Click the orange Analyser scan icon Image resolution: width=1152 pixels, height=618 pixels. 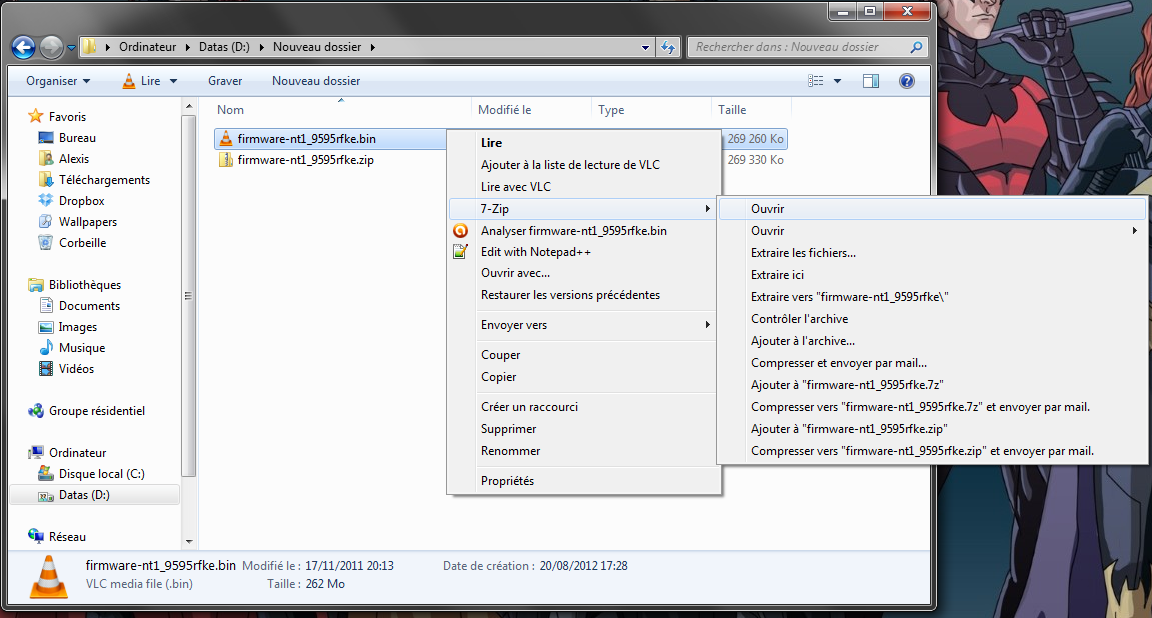(x=461, y=231)
